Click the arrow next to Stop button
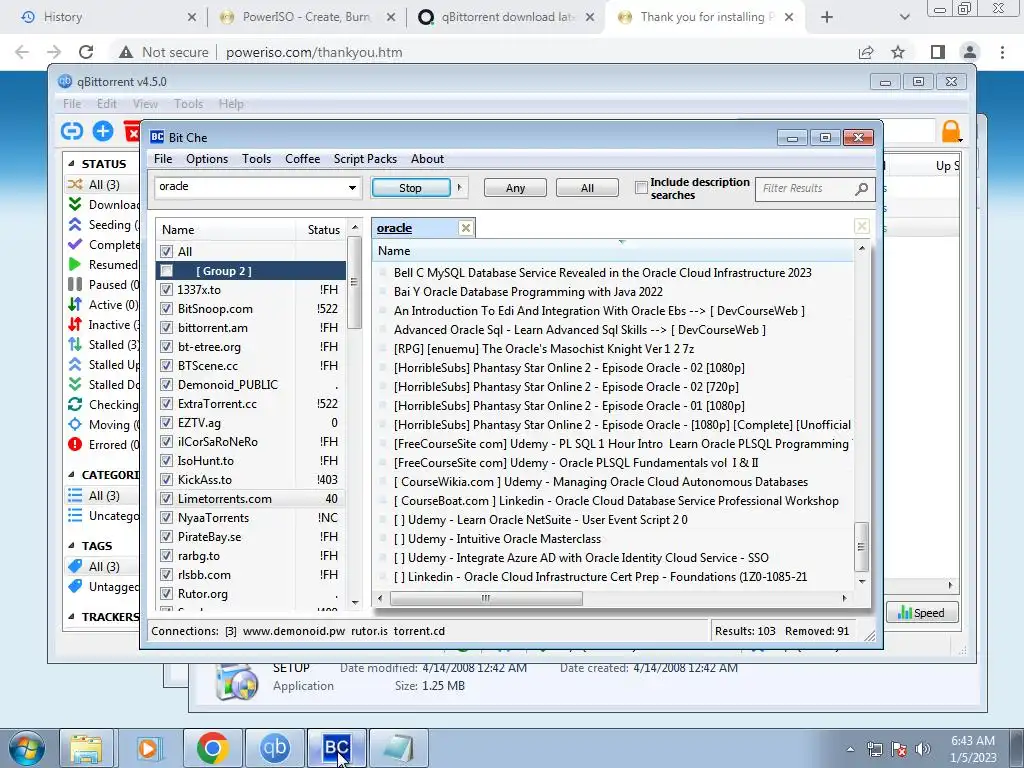 [460, 187]
